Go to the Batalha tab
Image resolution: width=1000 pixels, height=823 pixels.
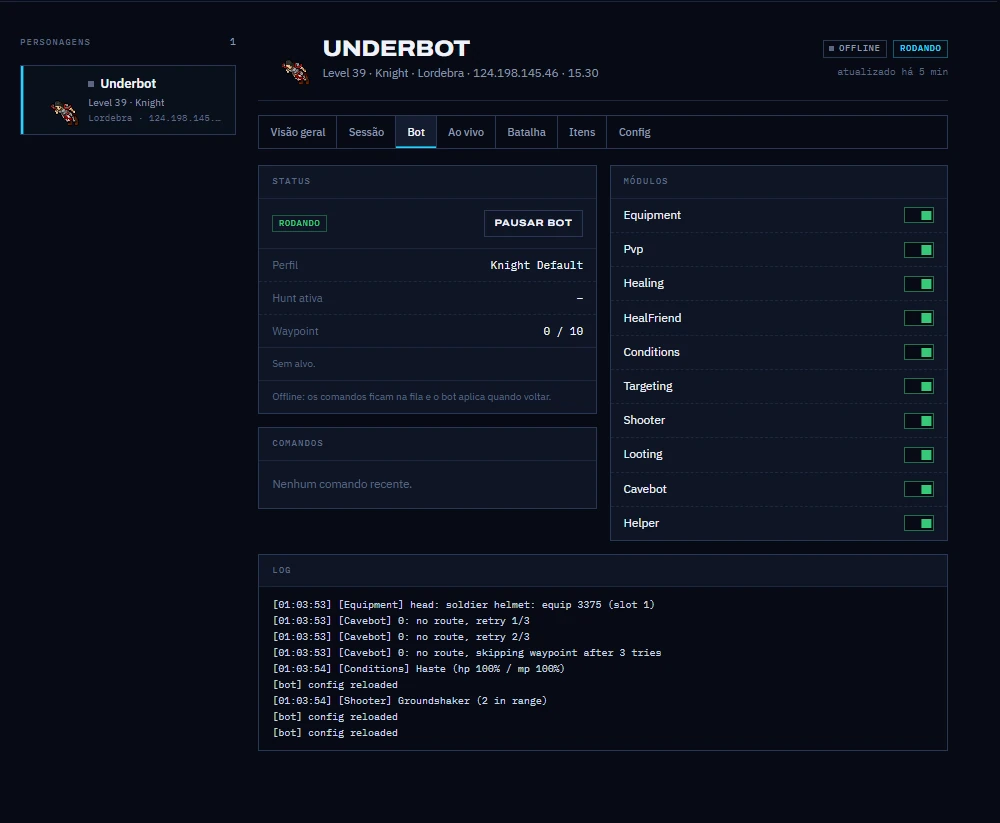(x=526, y=132)
